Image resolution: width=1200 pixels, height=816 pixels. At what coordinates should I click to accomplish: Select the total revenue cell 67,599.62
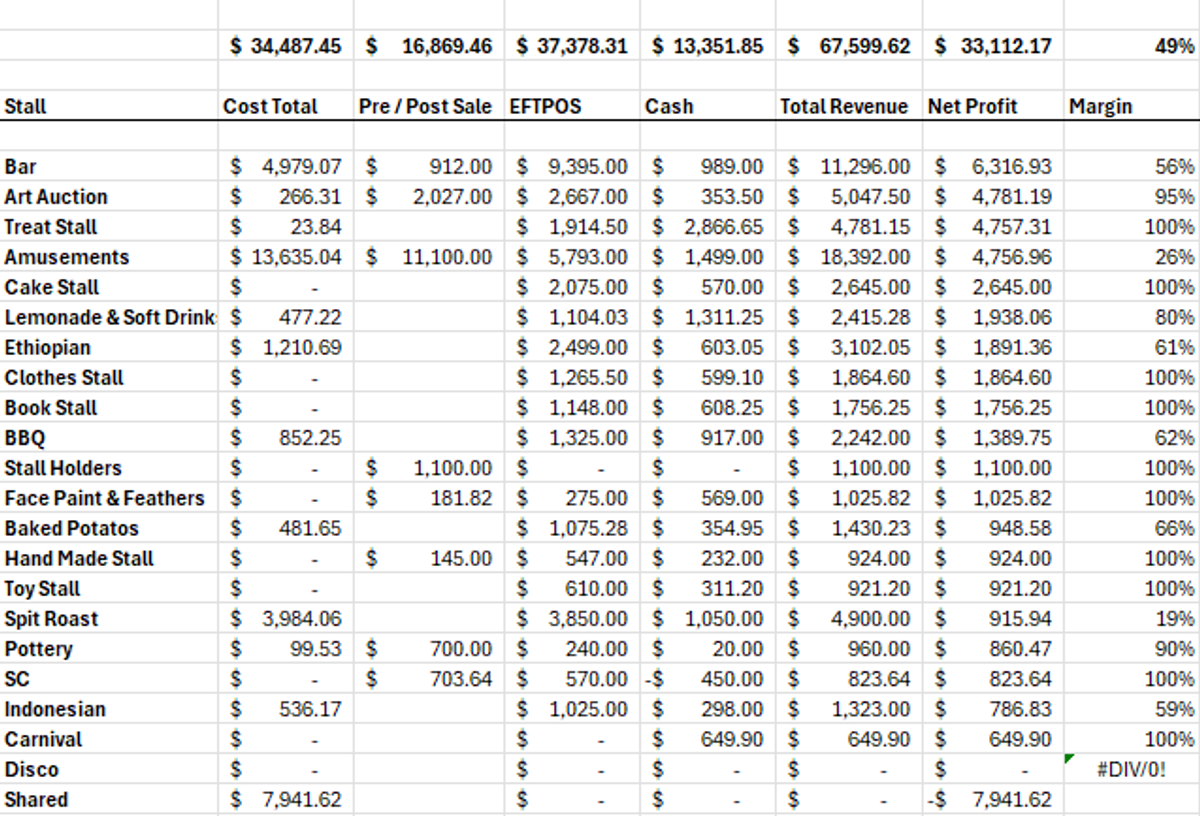tap(850, 46)
